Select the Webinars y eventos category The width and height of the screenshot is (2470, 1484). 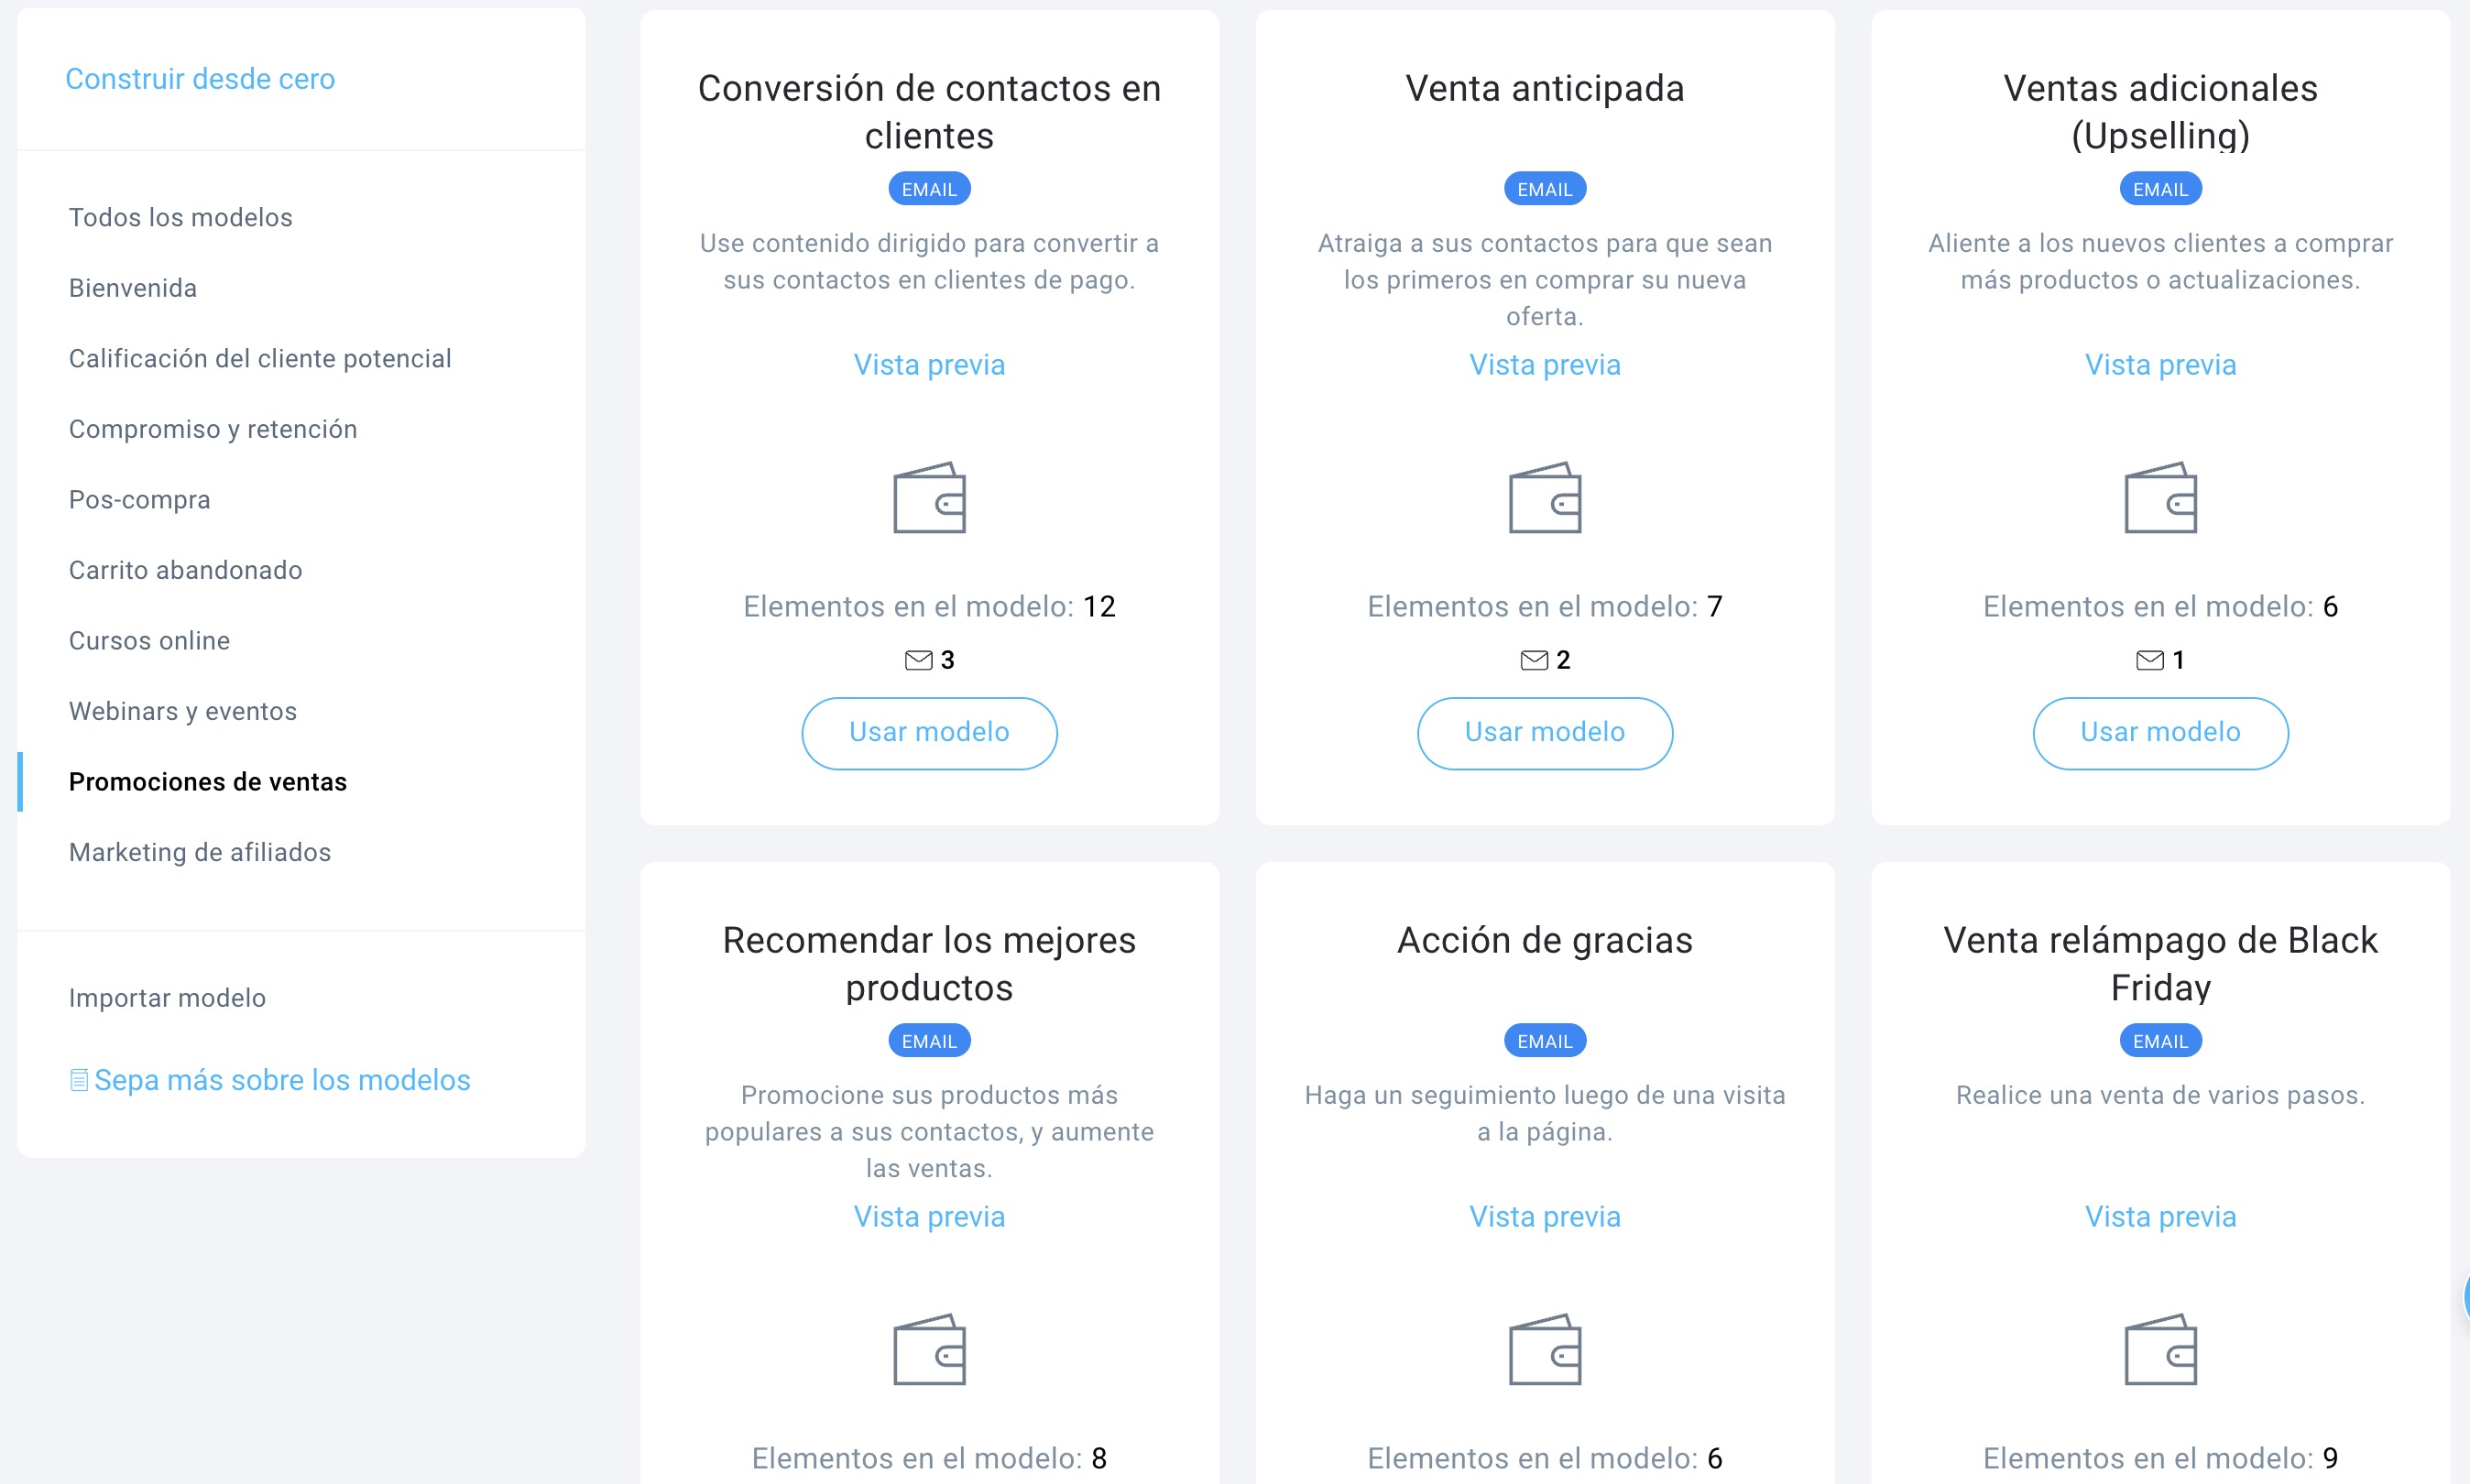(x=182, y=711)
